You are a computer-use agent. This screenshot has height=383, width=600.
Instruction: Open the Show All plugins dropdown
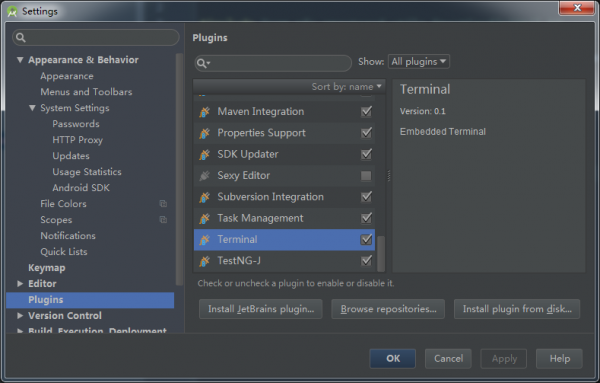pyautogui.click(x=419, y=62)
